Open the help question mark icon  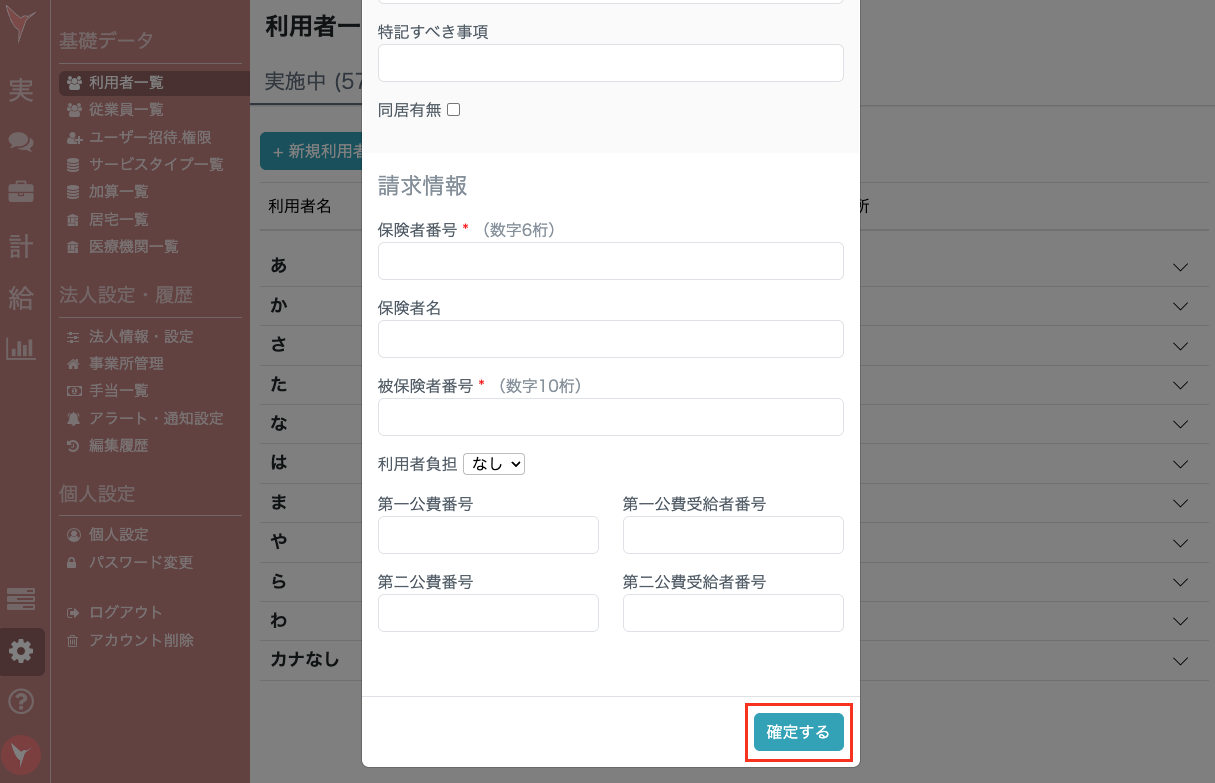click(x=22, y=700)
